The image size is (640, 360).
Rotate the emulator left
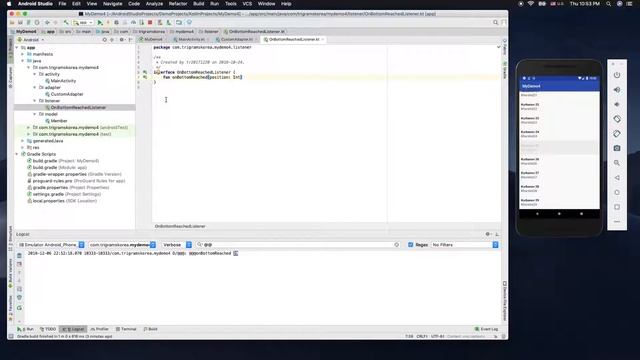pos(617,119)
